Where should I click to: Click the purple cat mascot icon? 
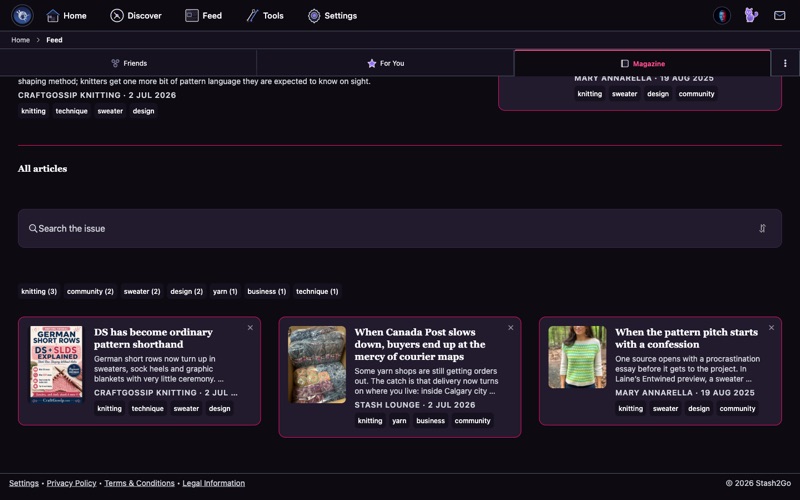point(751,15)
